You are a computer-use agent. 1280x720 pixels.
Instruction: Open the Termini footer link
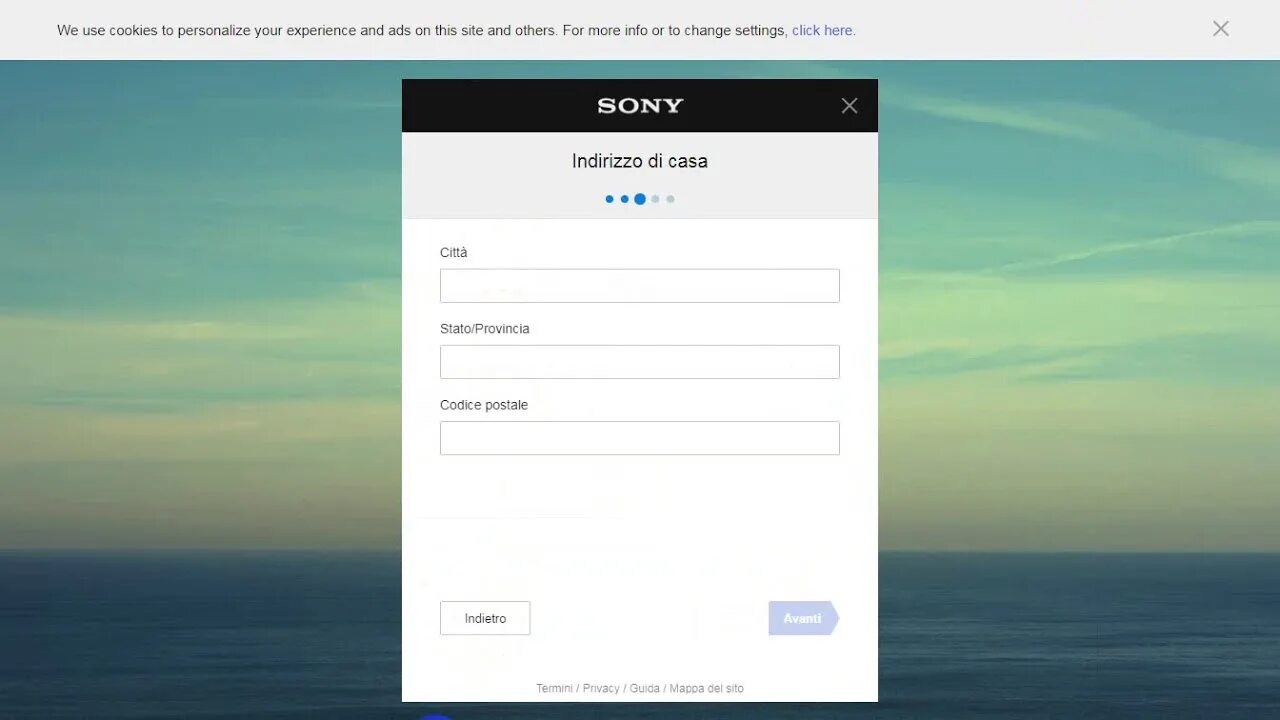pos(555,688)
